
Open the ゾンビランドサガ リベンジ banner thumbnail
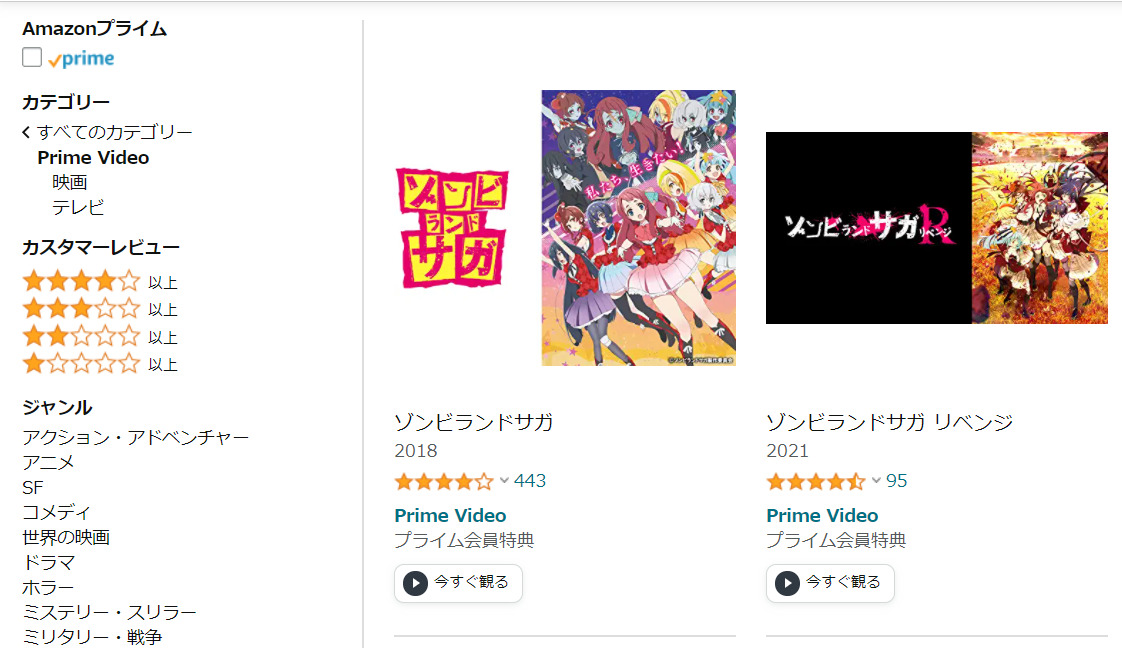click(x=937, y=228)
